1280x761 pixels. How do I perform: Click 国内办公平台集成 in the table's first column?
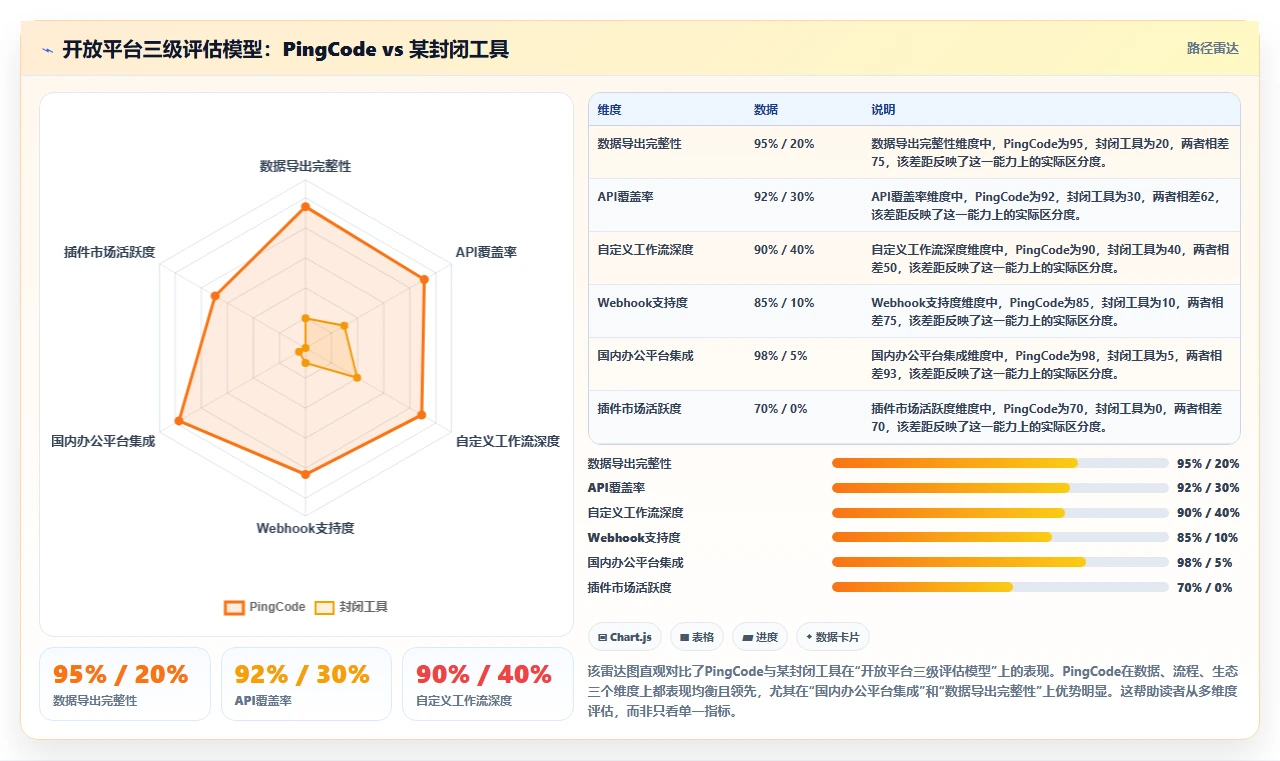point(645,356)
